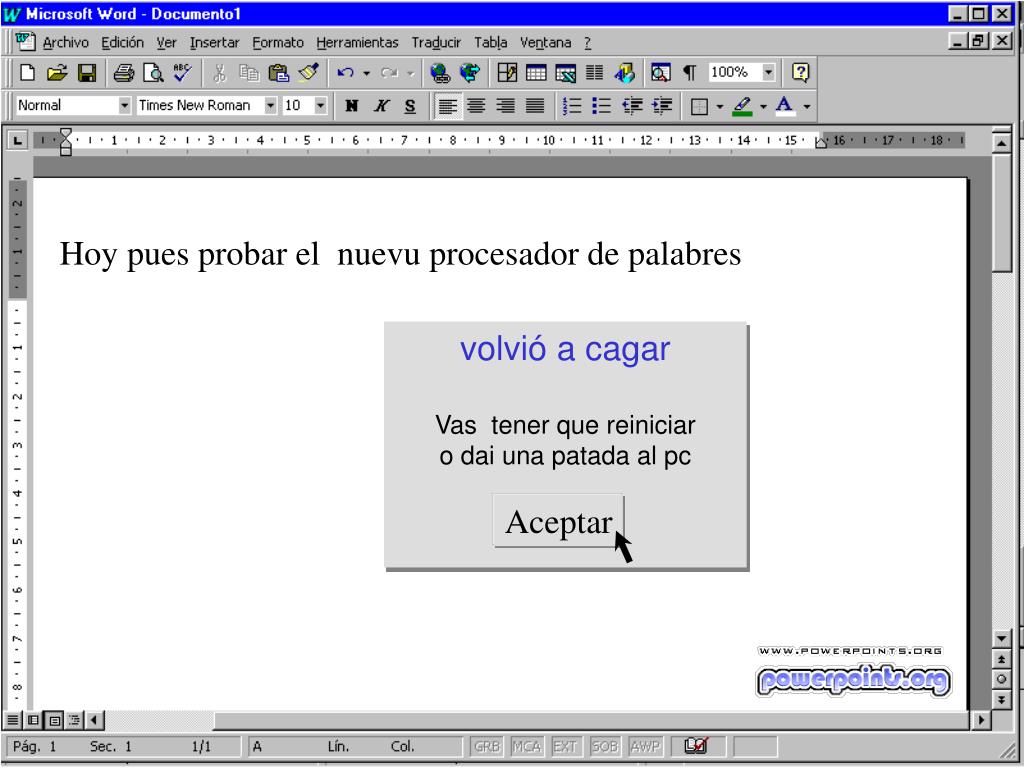The image size is (1024, 768).
Task: Open the 100% zoom dropdown
Action: pos(769,72)
